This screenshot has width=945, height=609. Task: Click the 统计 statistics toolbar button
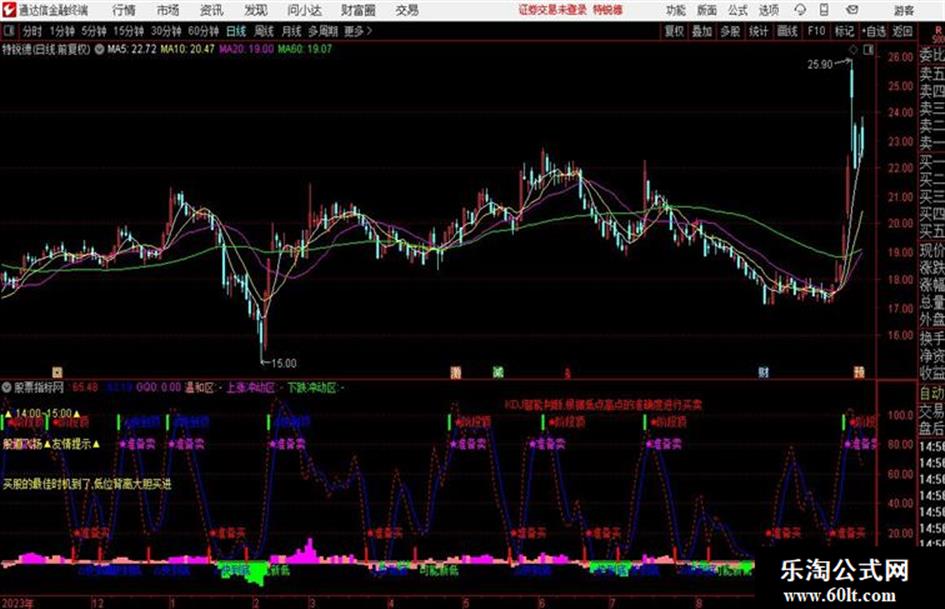pyautogui.click(x=758, y=31)
